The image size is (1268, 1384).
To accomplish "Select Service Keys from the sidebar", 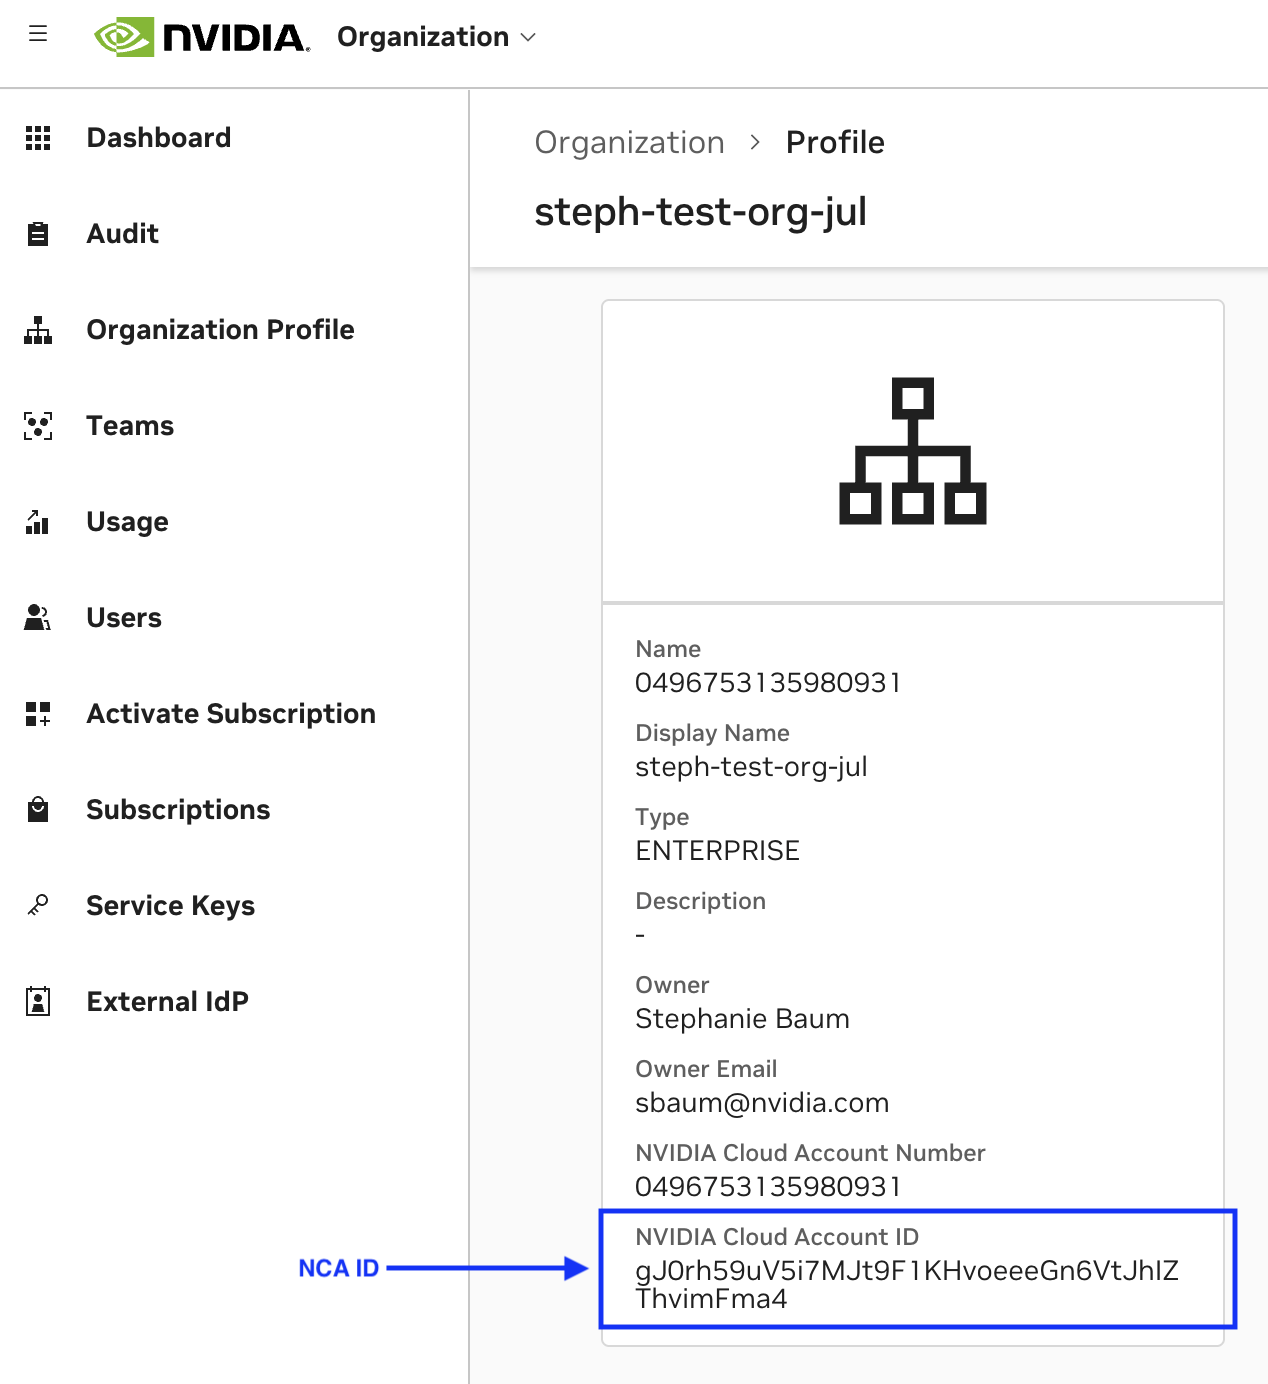I will click(x=170, y=906).
